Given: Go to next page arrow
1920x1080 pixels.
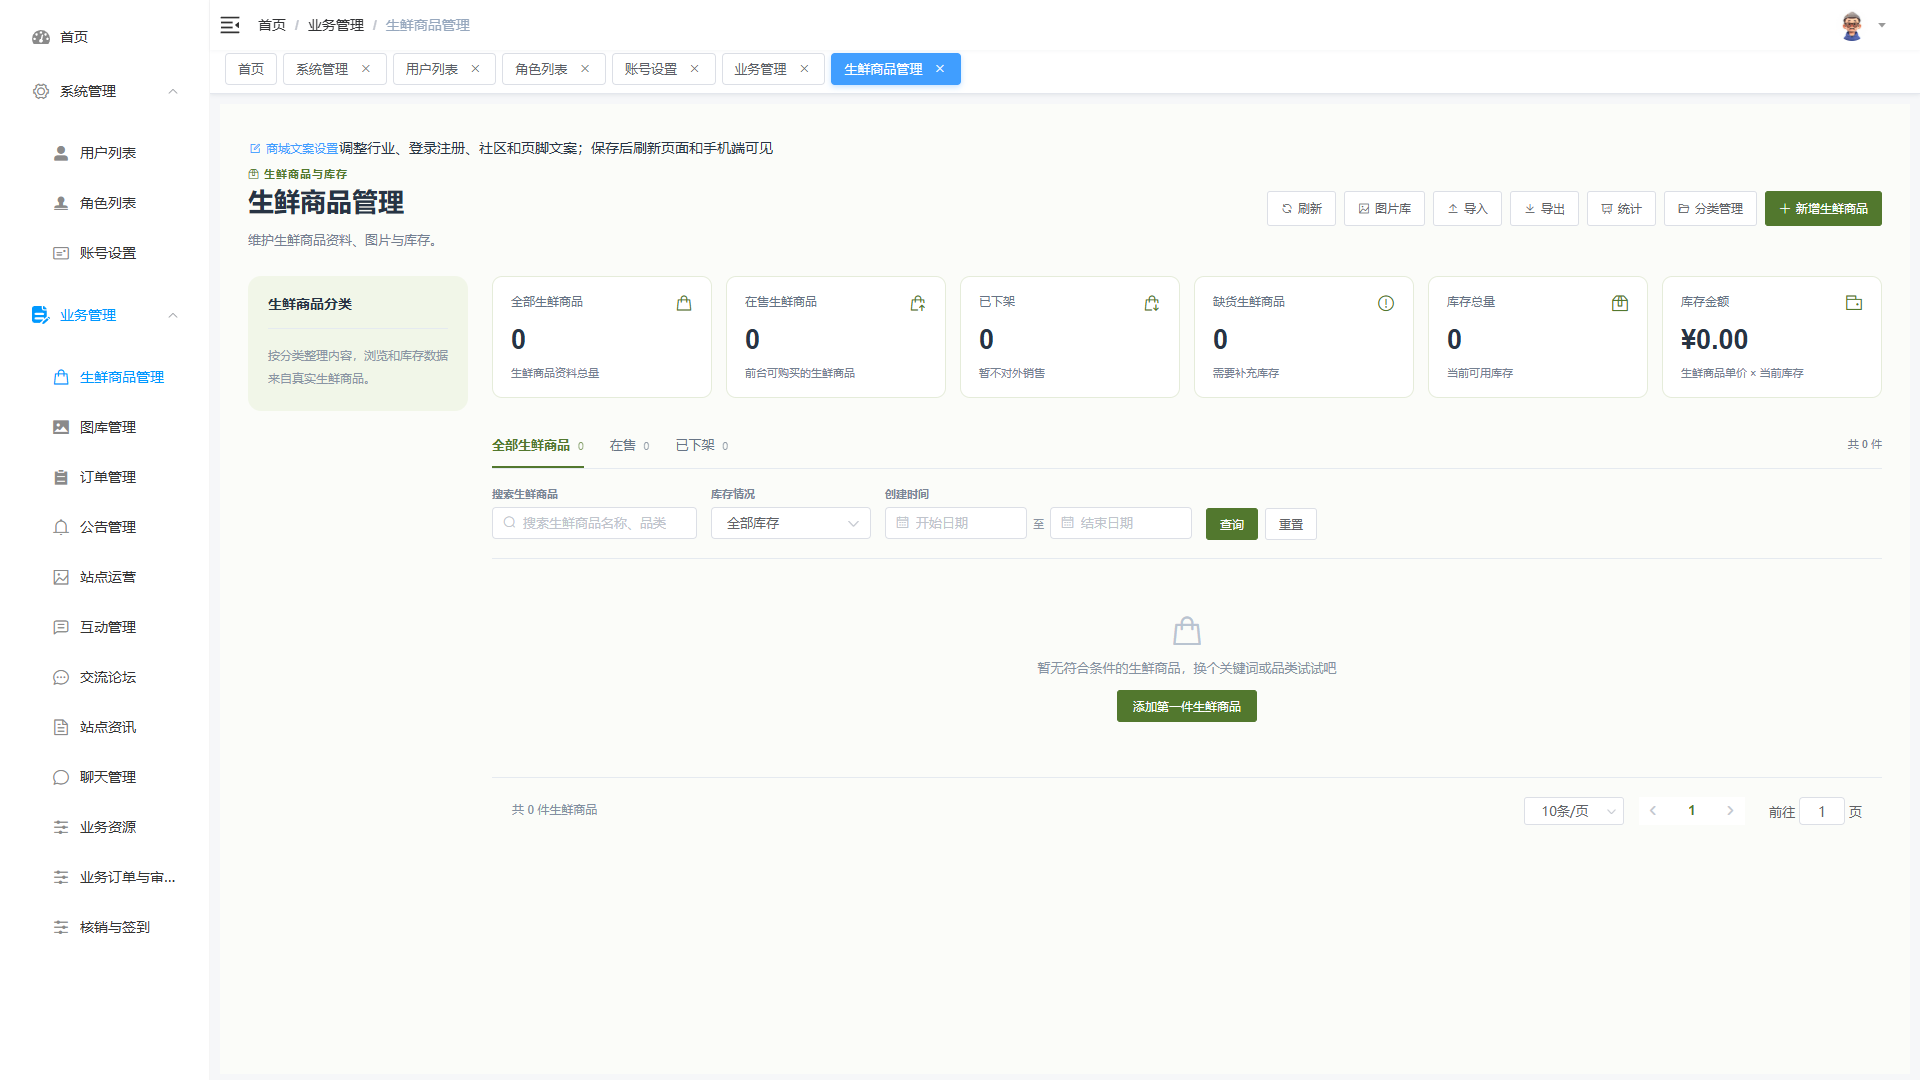Looking at the screenshot, I should coord(1731,811).
